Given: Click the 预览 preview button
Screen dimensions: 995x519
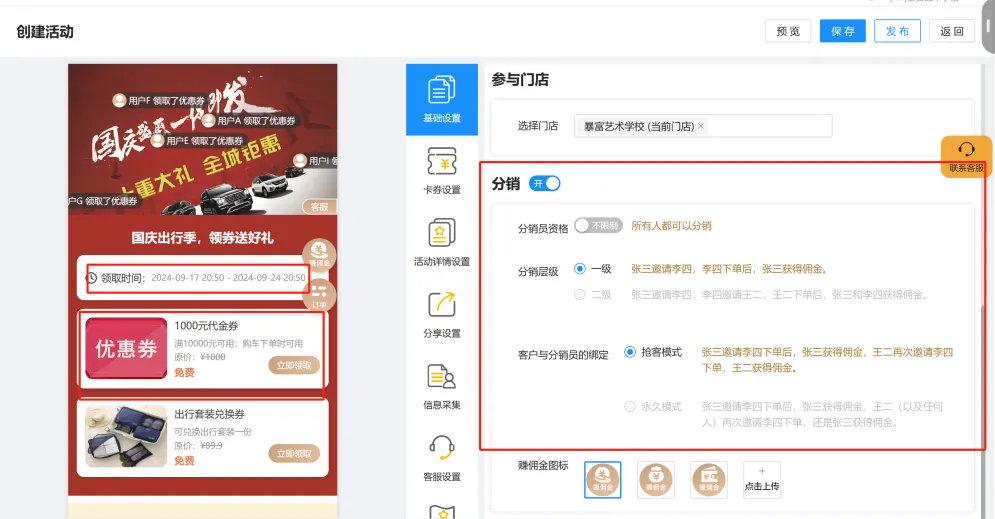Looking at the screenshot, I should click(x=788, y=31).
